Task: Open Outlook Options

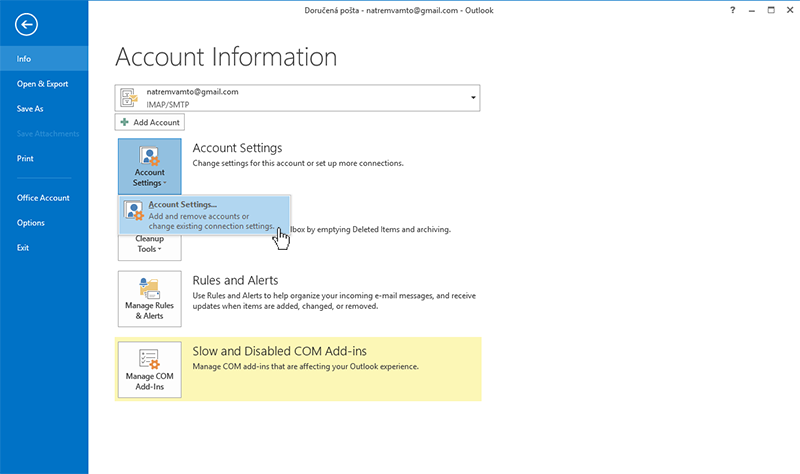Action: coord(44,223)
